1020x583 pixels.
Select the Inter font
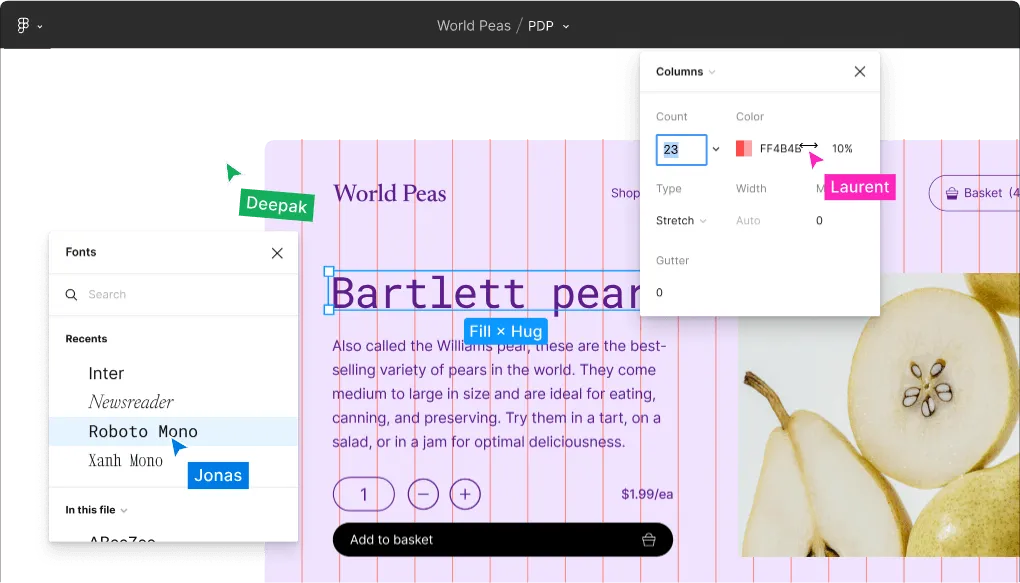106,373
